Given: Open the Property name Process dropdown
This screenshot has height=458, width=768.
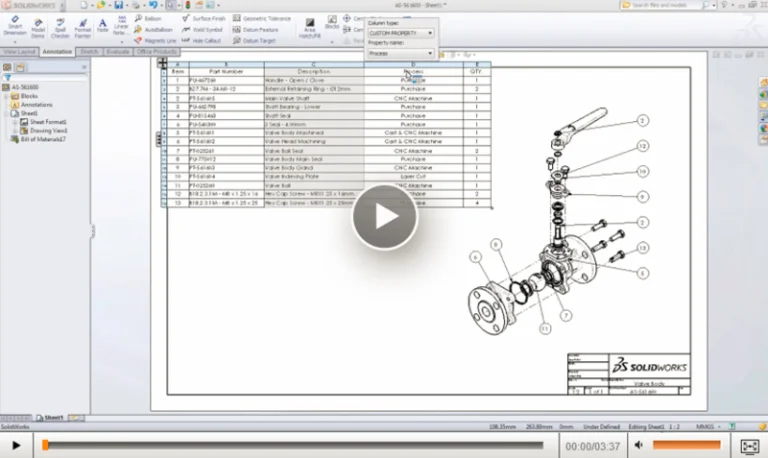Looking at the screenshot, I should coord(401,52).
